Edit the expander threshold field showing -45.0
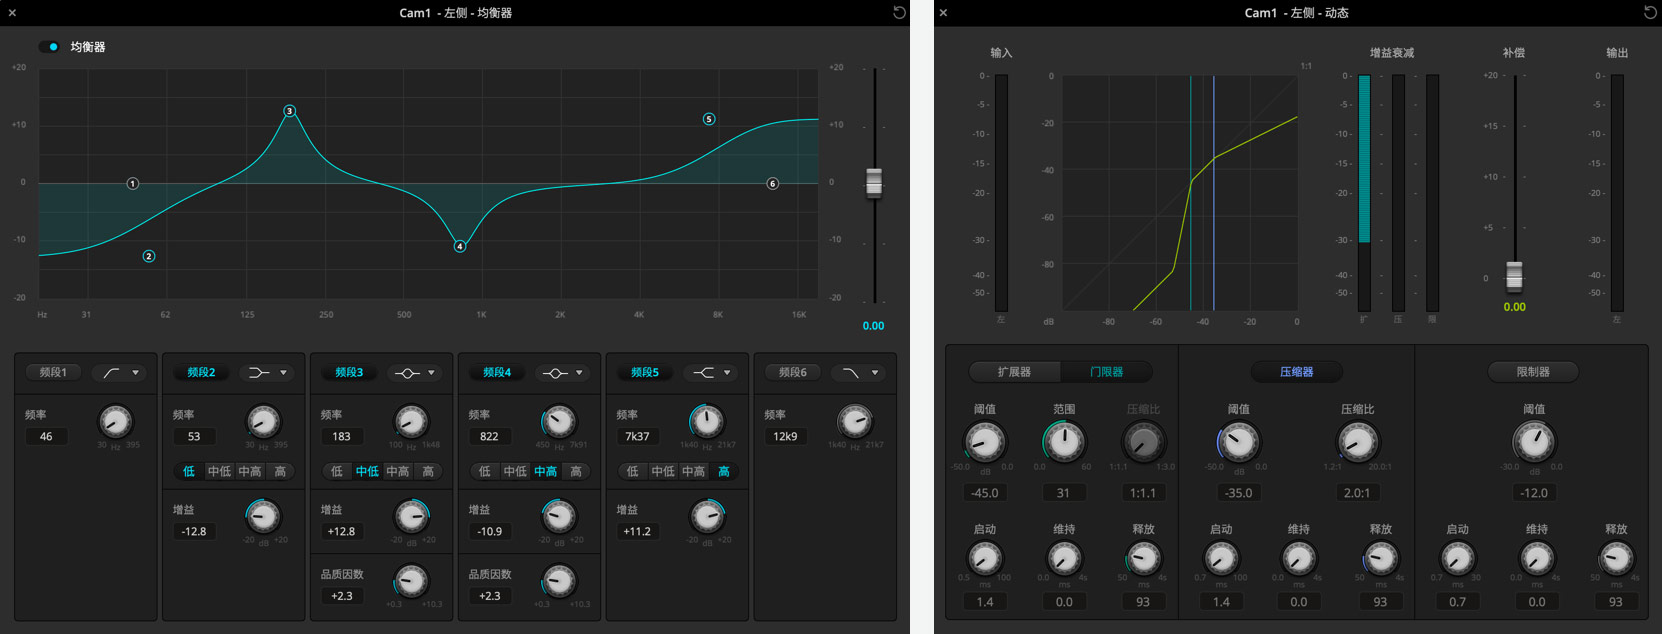The image size is (1662, 634). (x=985, y=493)
